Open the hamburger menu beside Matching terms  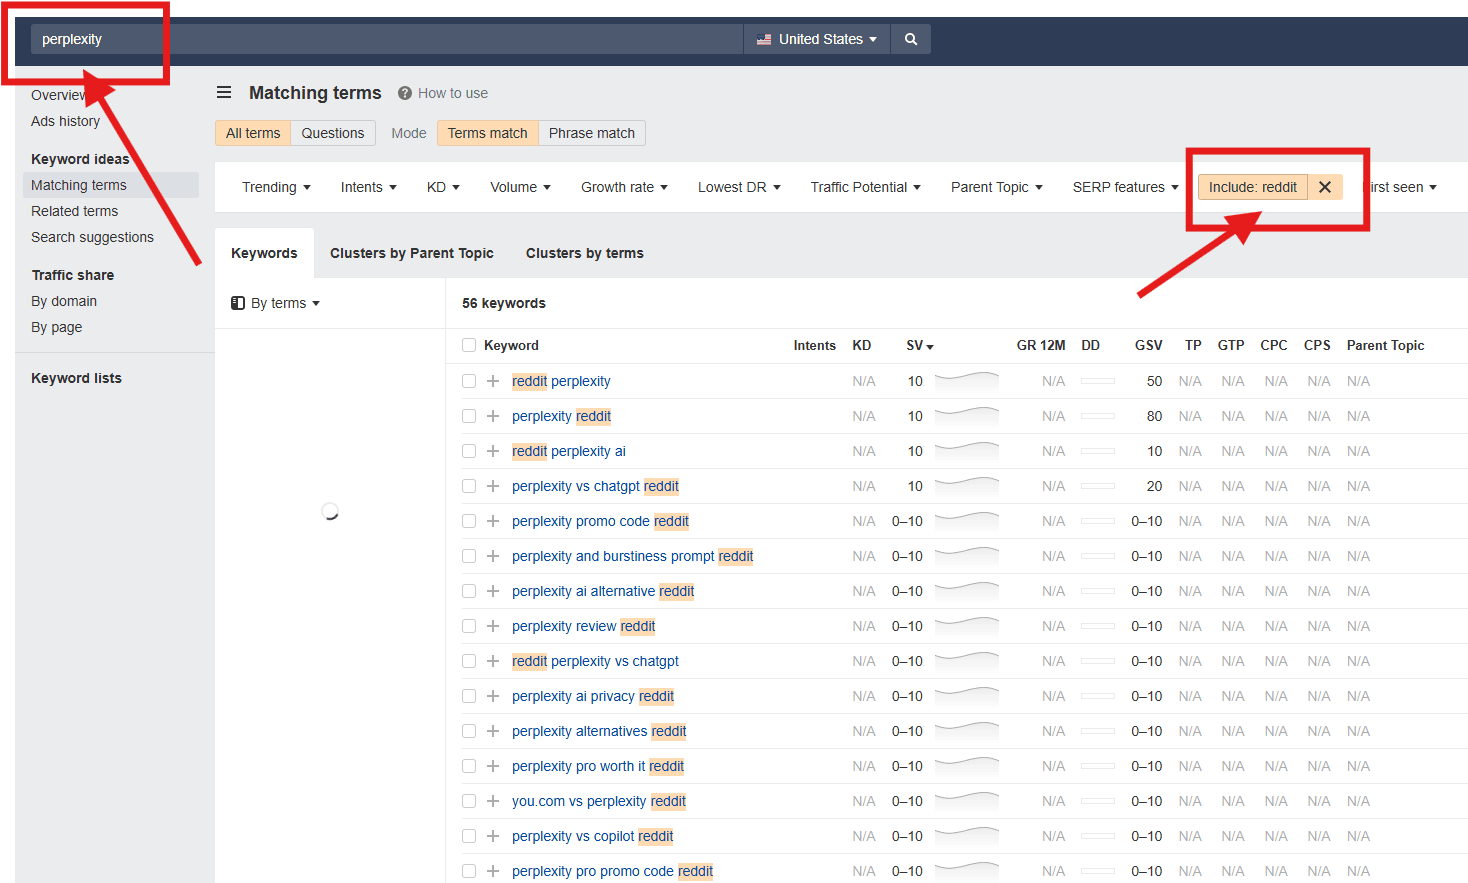[x=224, y=92]
